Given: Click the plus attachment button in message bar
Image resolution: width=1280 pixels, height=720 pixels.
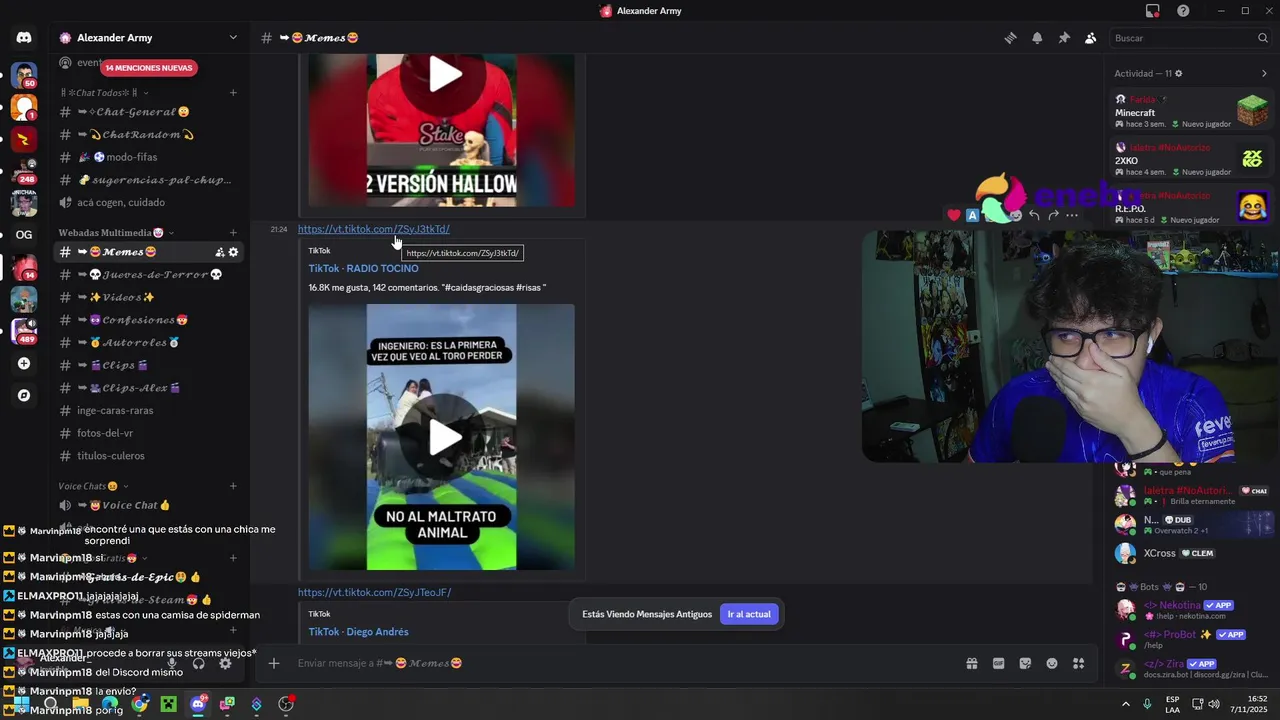Looking at the screenshot, I should point(273,663).
